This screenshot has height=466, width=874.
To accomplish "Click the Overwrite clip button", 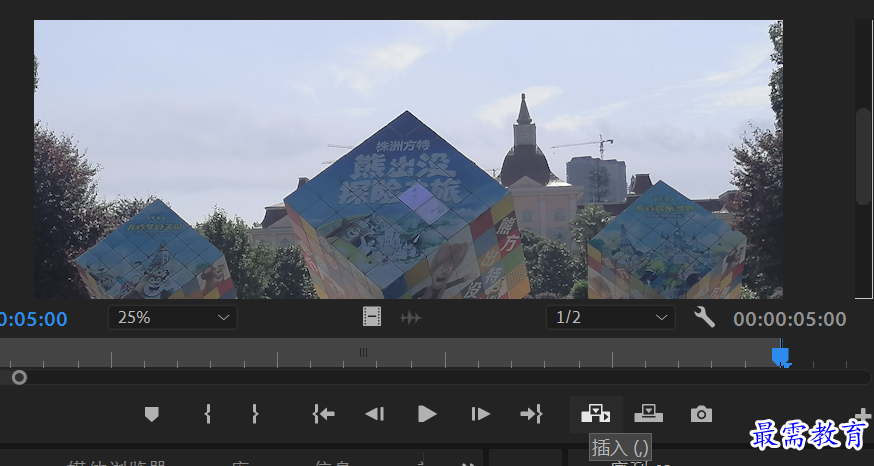I will point(648,414).
